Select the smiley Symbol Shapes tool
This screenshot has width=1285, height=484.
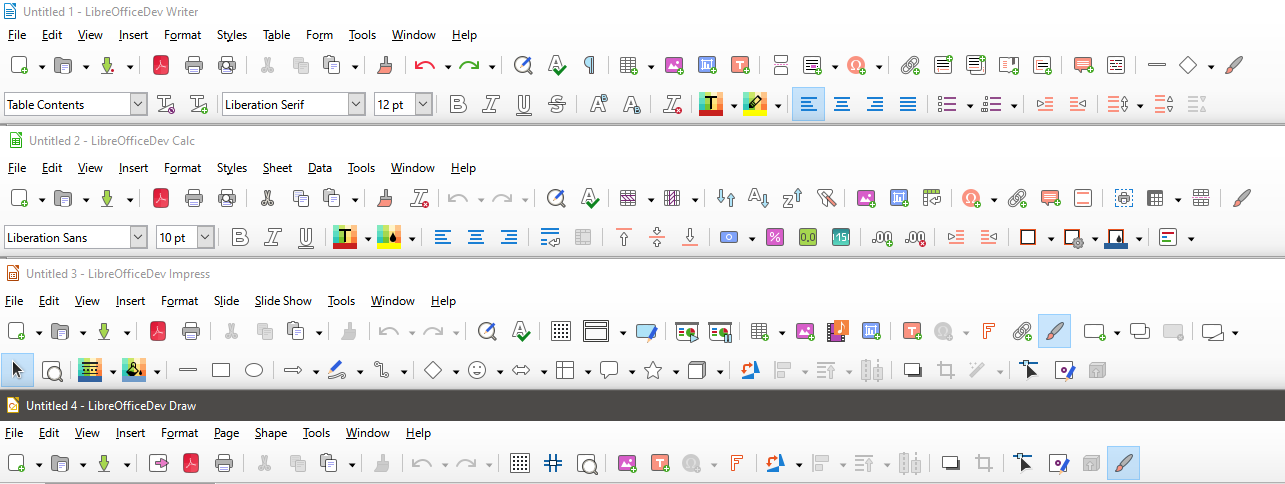tap(477, 370)
